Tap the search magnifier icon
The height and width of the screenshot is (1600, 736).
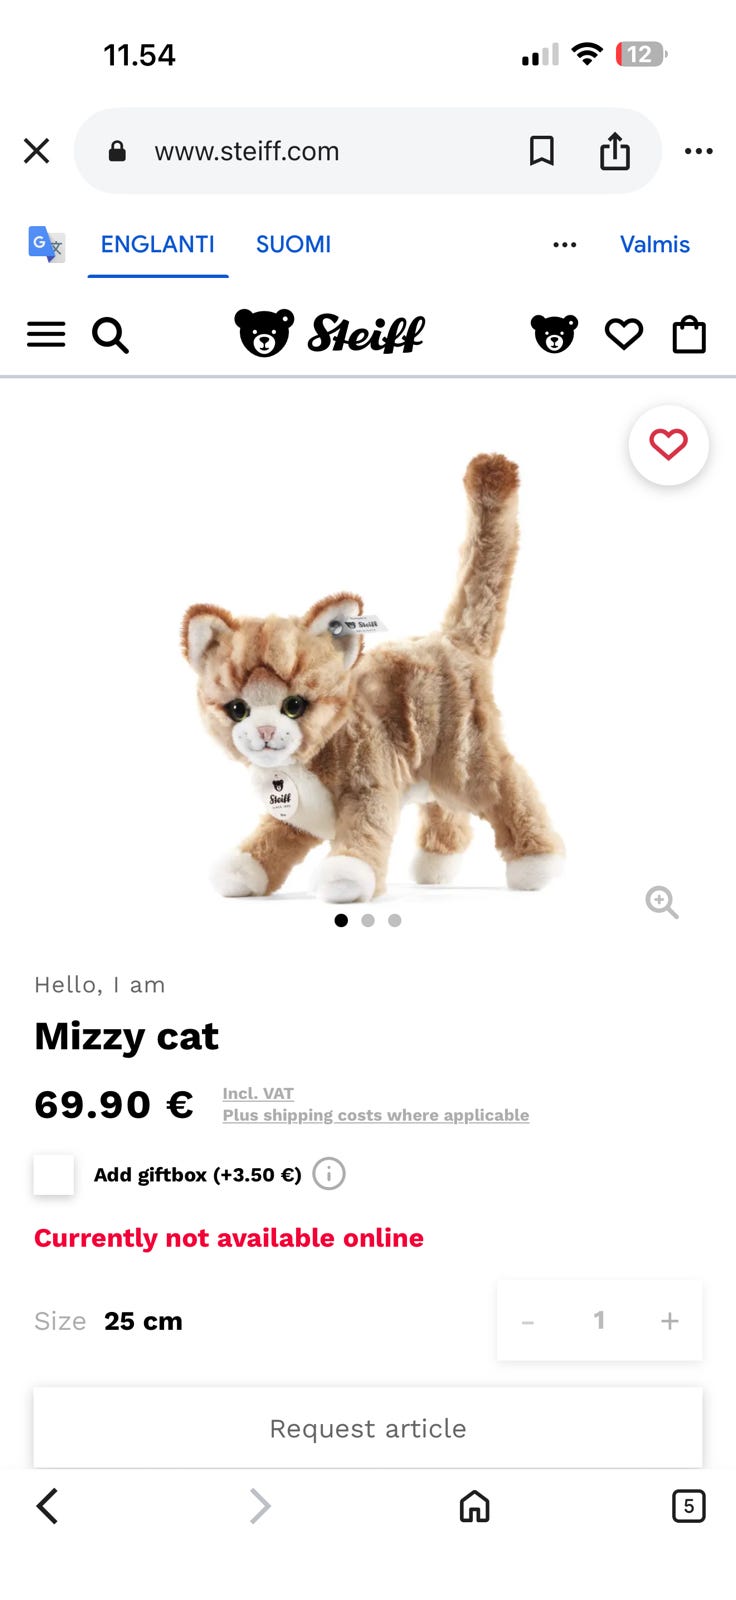tap(110, 335)
